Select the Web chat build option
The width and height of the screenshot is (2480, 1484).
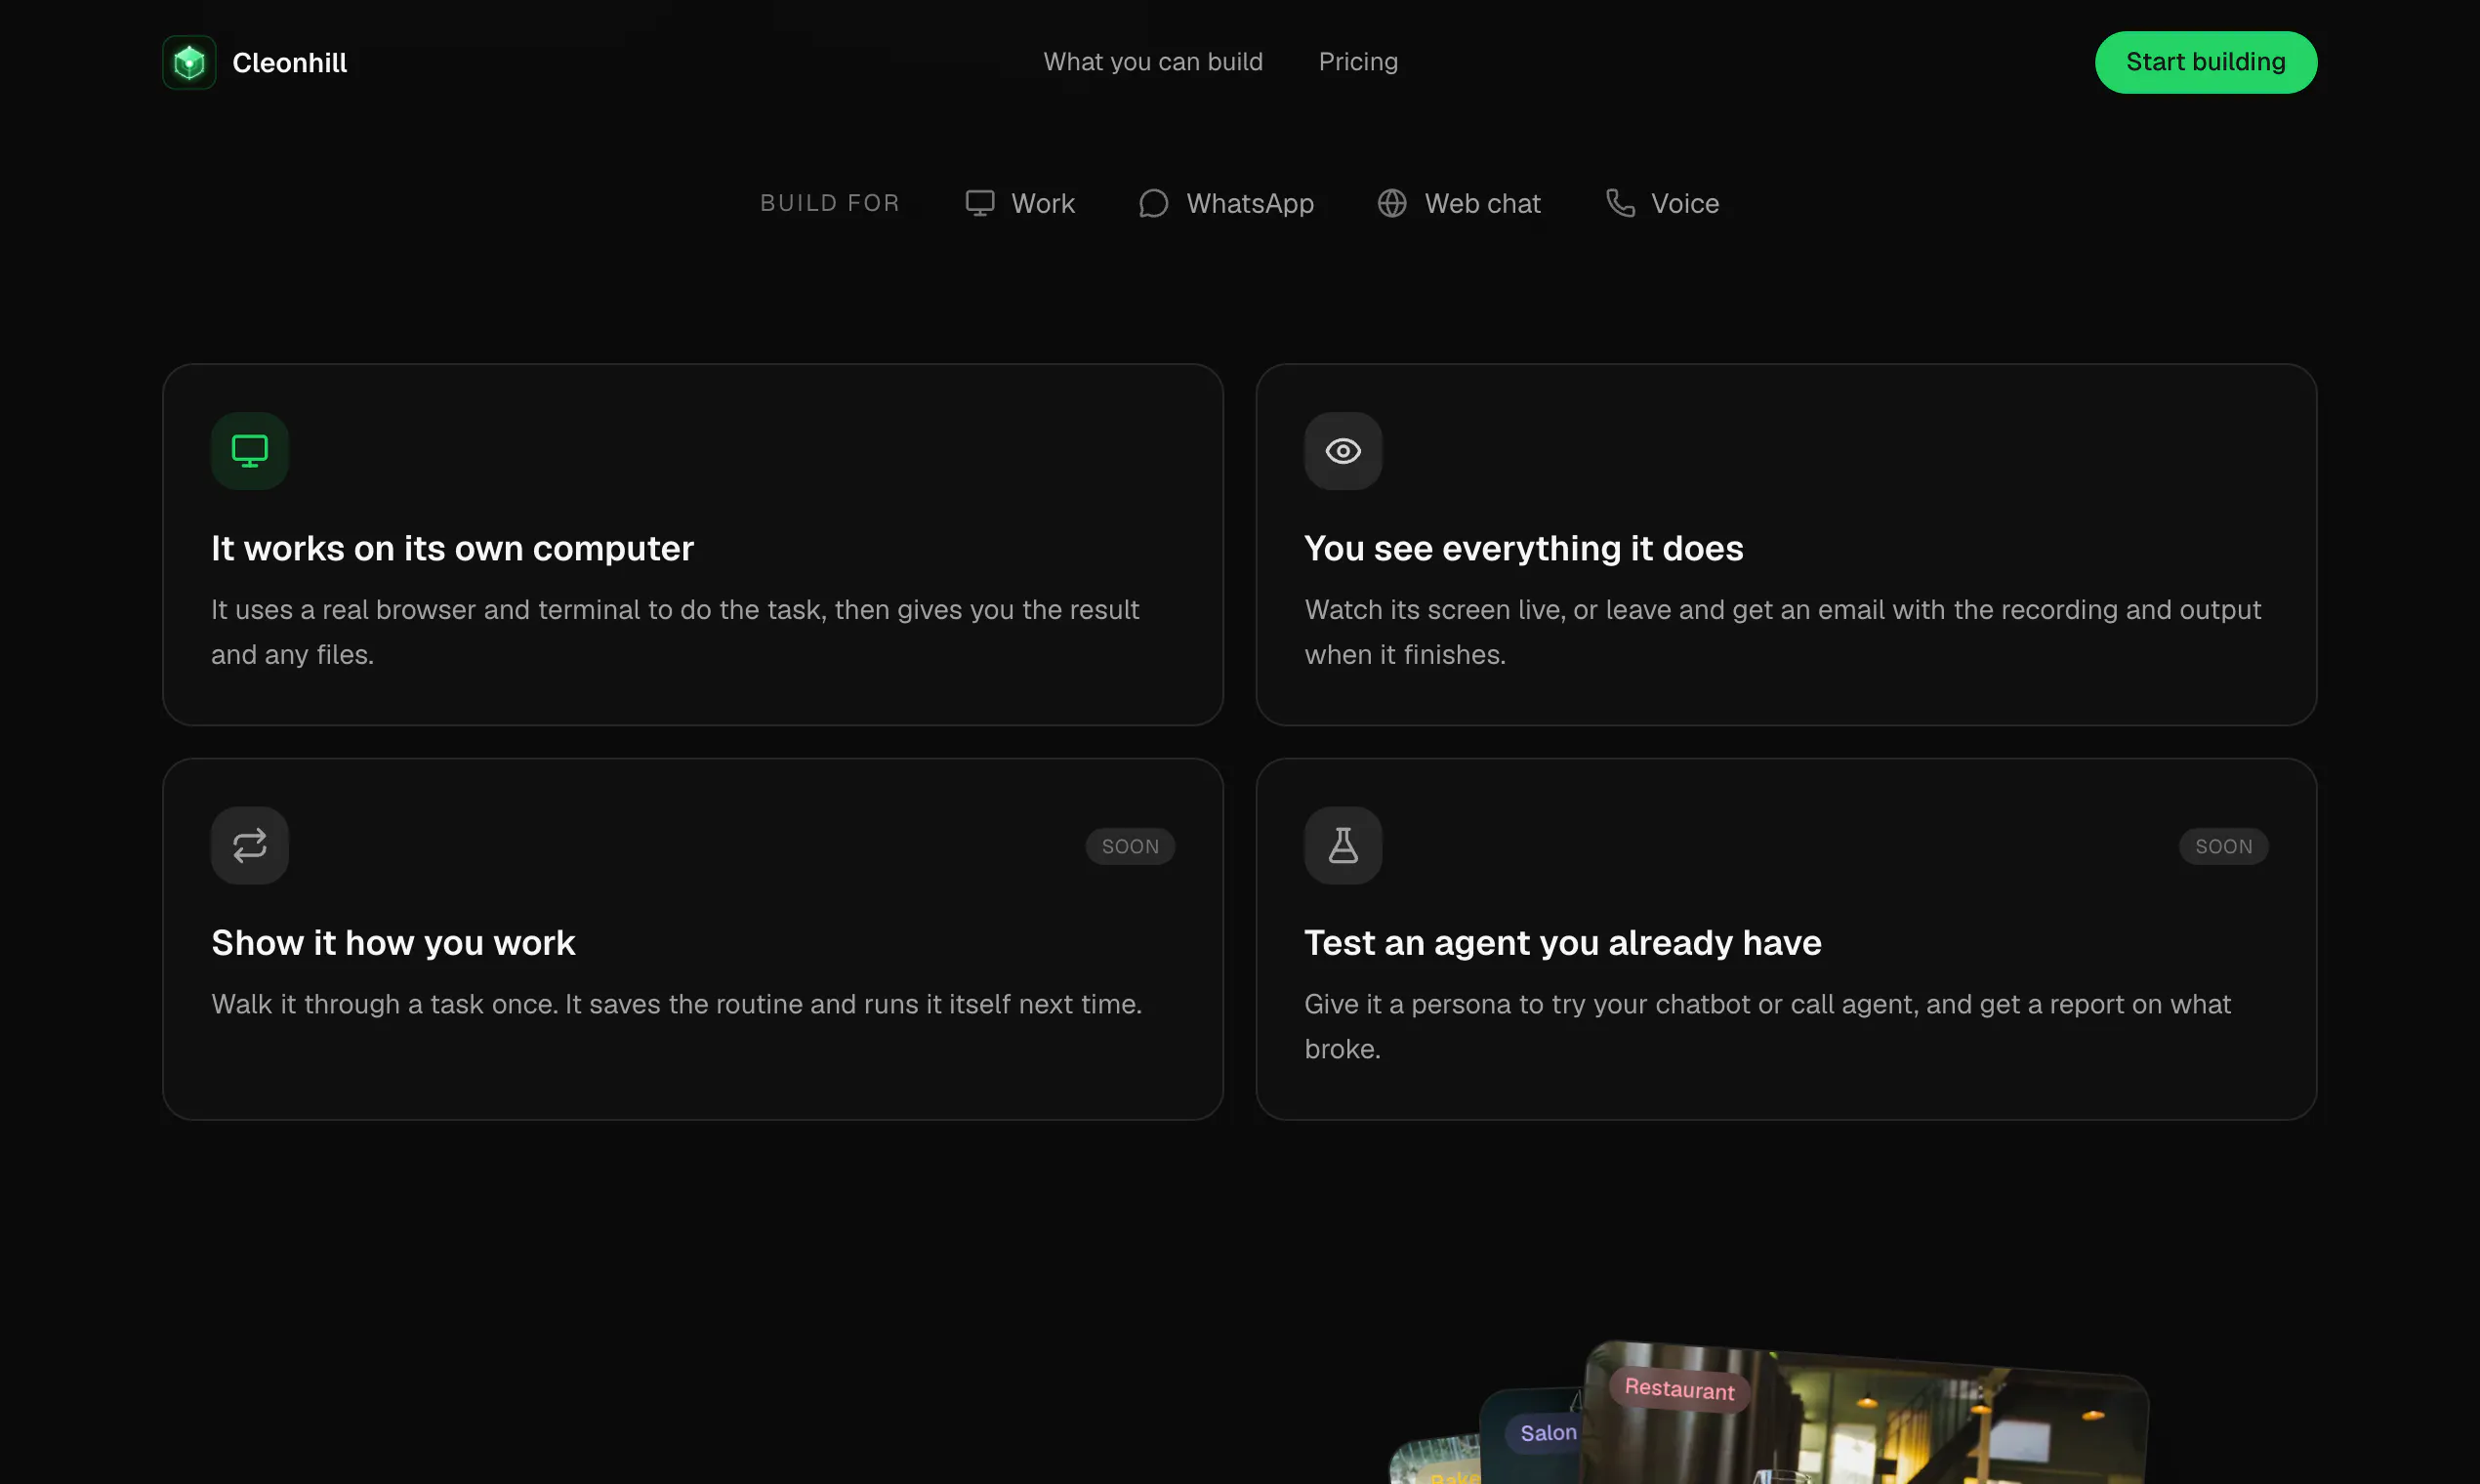[1459, 203]
